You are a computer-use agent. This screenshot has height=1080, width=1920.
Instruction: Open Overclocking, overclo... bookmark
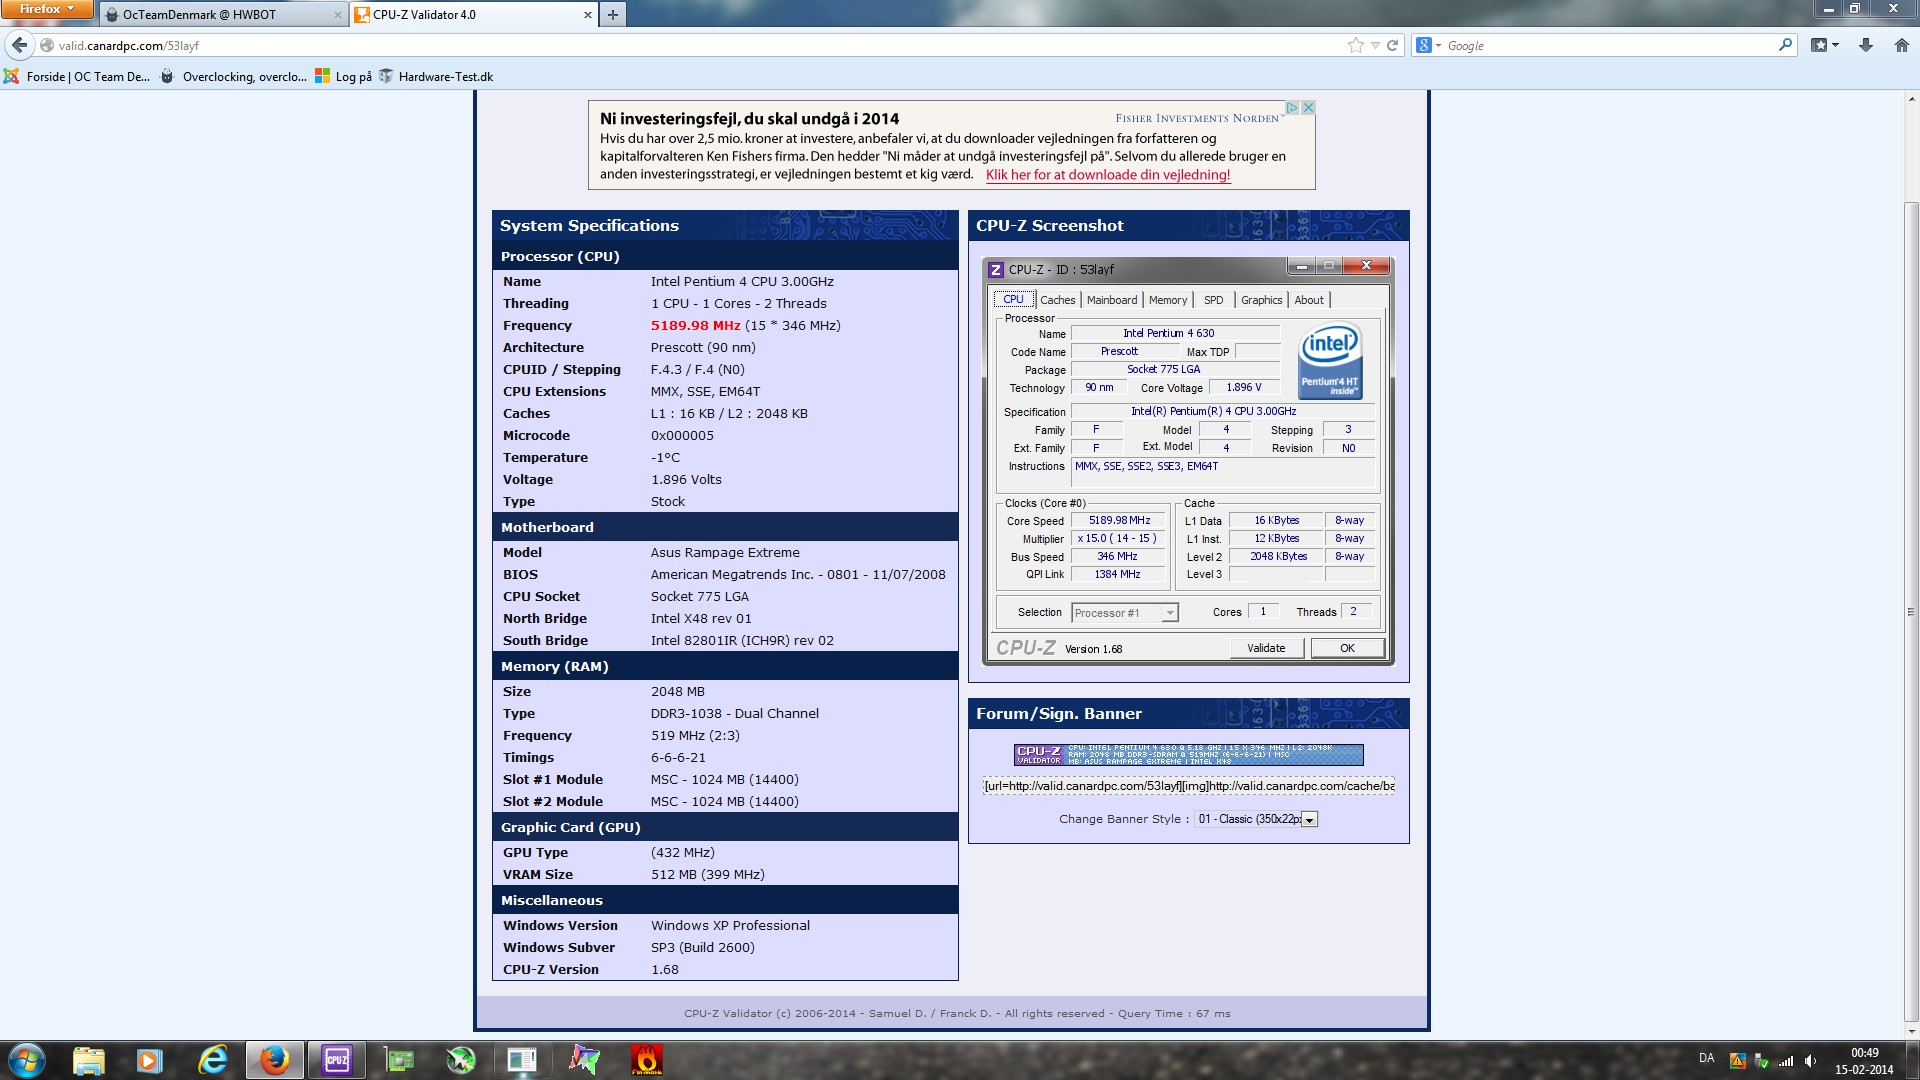(x=233, y=76)
